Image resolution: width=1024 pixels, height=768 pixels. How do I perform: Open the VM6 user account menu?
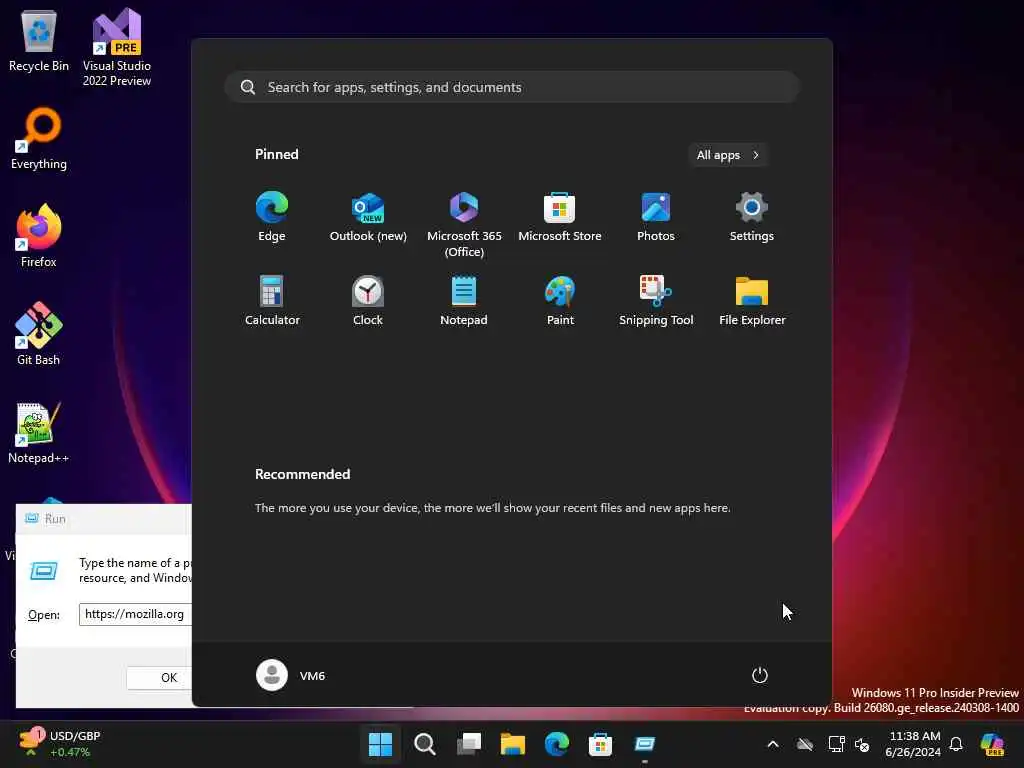(x=291, y=675)
